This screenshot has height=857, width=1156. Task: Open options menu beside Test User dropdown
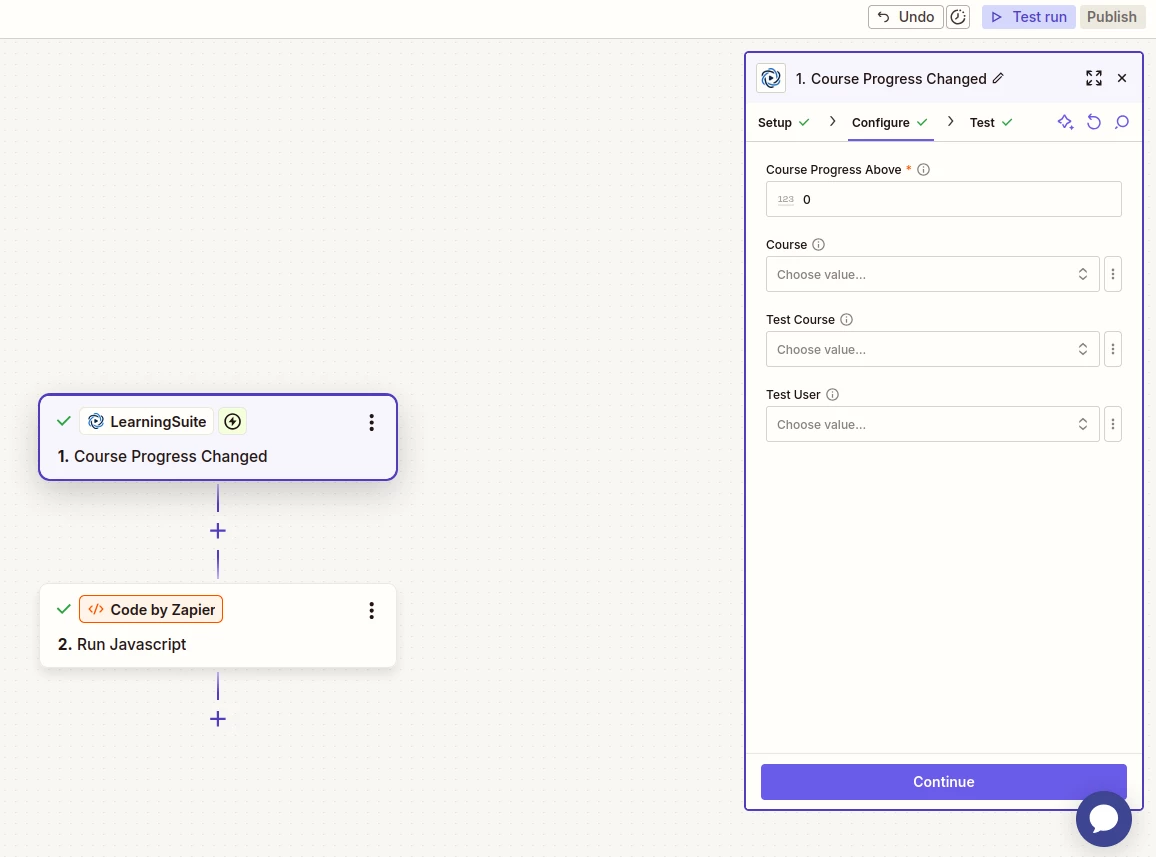coord(1113,424)
